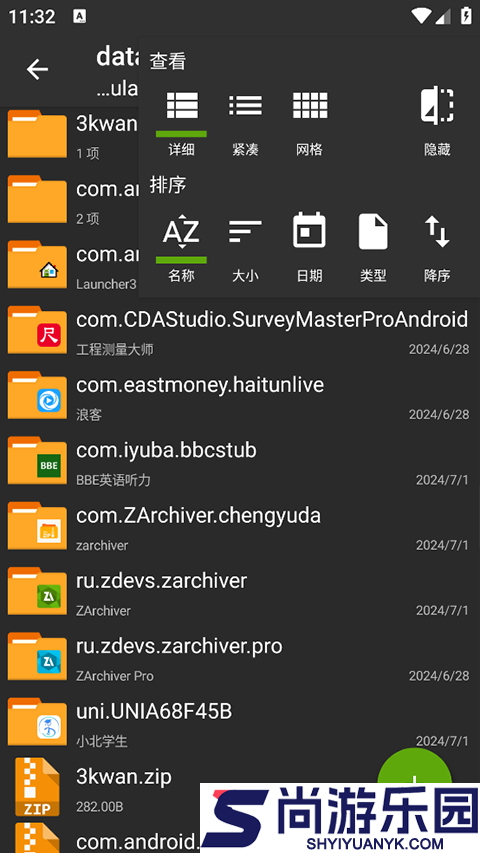Click the uni.UNIA68F45B folder name
Viewport: 480px width, 853px height.
click(154, 711)
